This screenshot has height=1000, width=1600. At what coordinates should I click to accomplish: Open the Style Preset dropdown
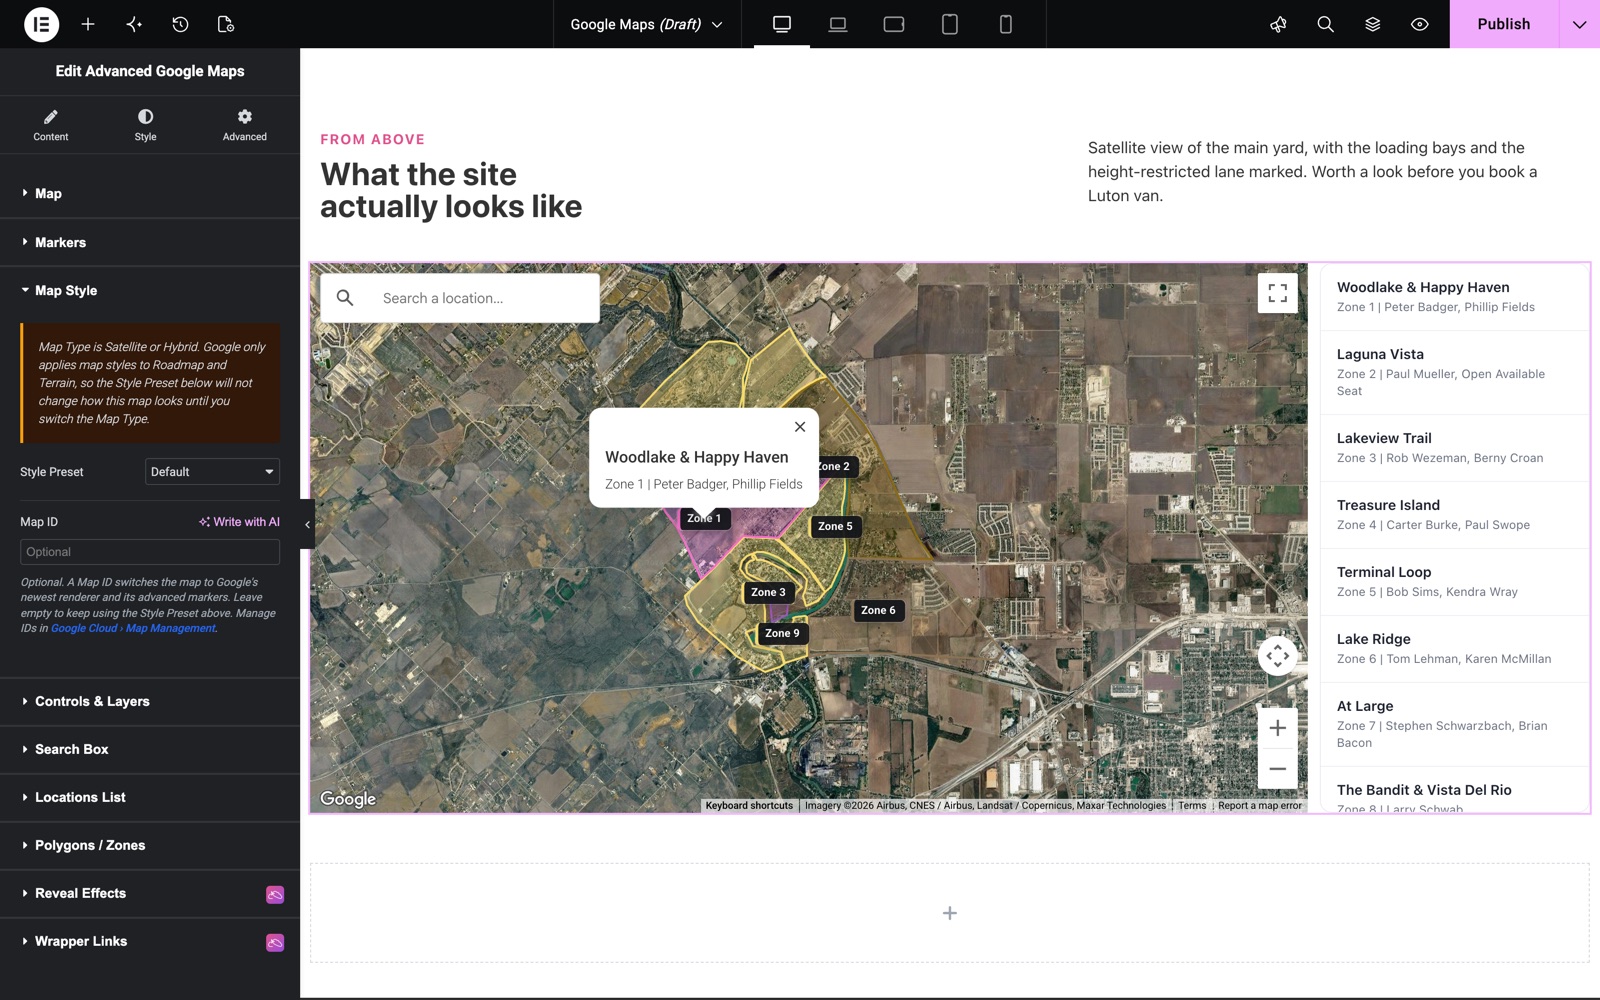tap(212, 472)
